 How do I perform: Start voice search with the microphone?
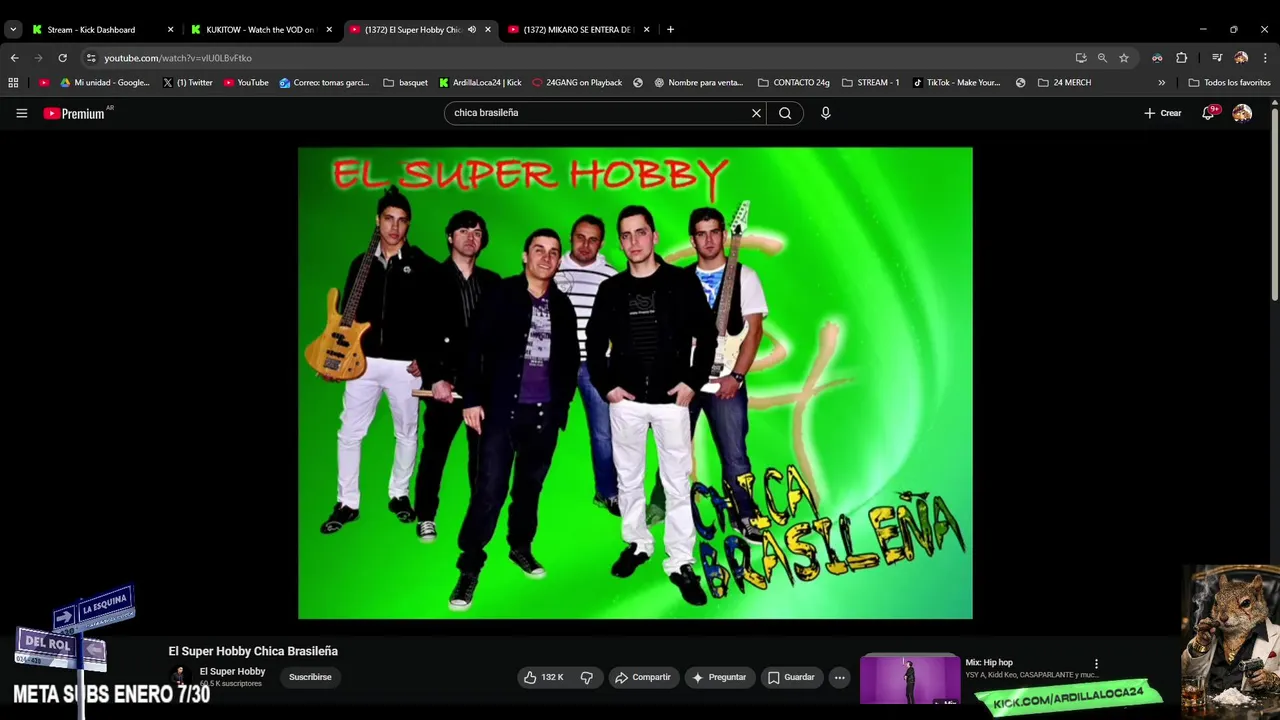coord(825,113)
